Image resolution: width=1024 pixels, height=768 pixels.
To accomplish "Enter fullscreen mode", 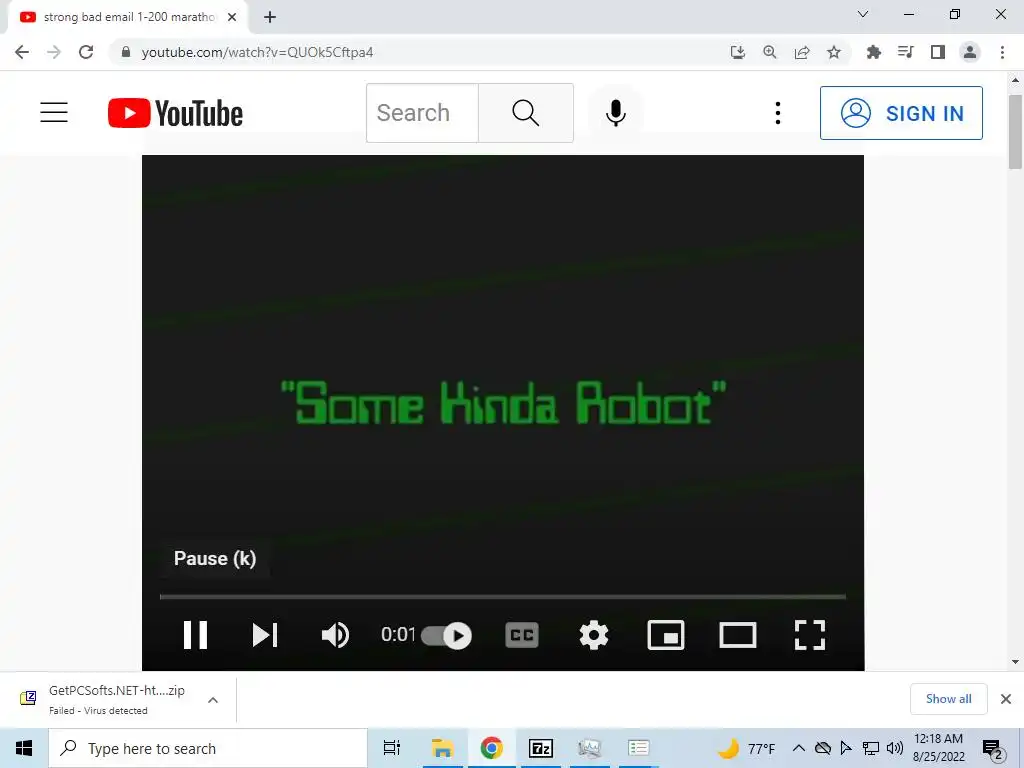I will click(x=810, y=635).
